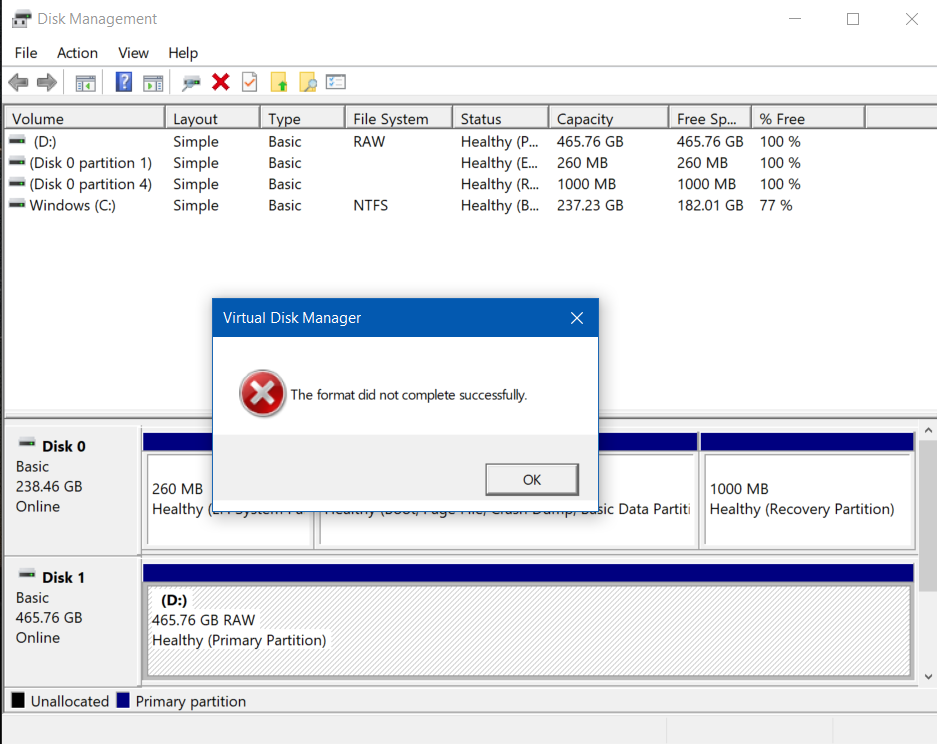Click the disk icon next to Disk 1 label
Screen dimensions: 937x744
click(x=27, y=574)
